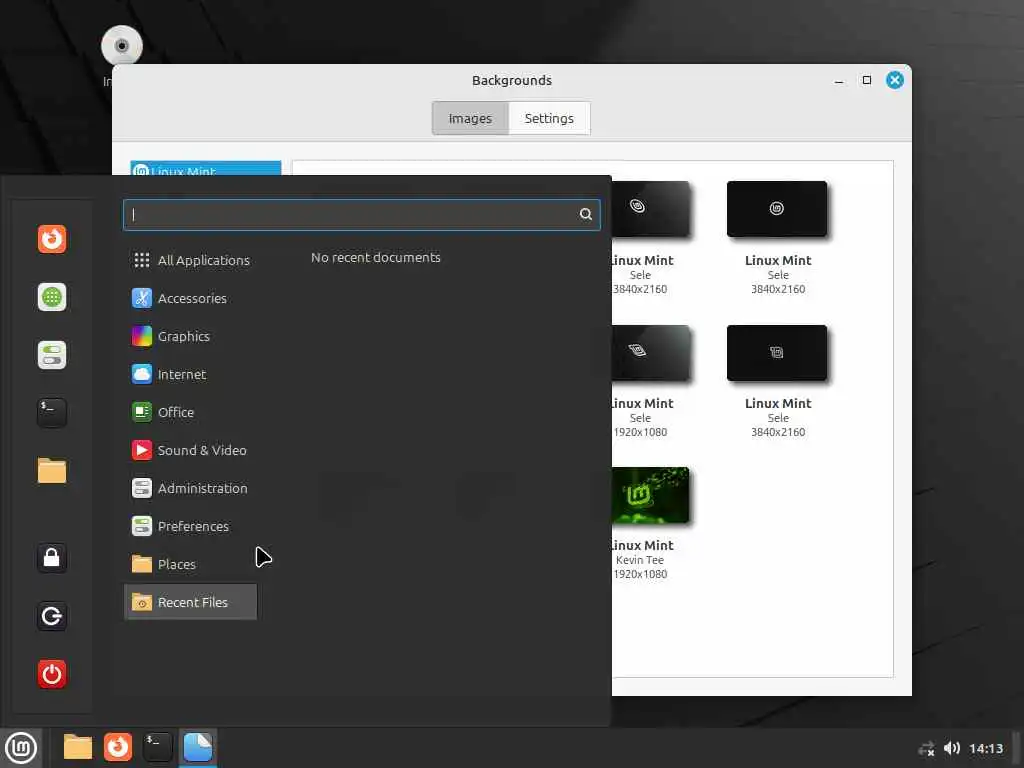The height and width of the screenshot is (768, 1024).
Task: Select the Recent Files category
Action: pyautogui.click(x=191, y=601)
